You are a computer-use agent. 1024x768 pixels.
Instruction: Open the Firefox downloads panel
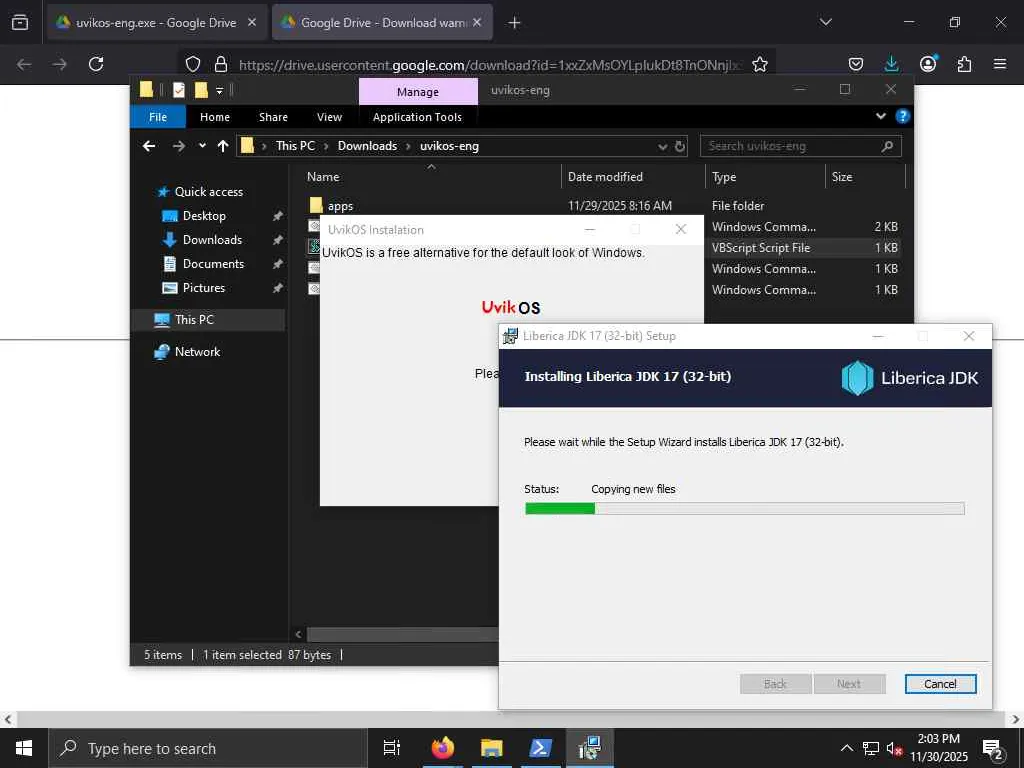tap(891, 64)
